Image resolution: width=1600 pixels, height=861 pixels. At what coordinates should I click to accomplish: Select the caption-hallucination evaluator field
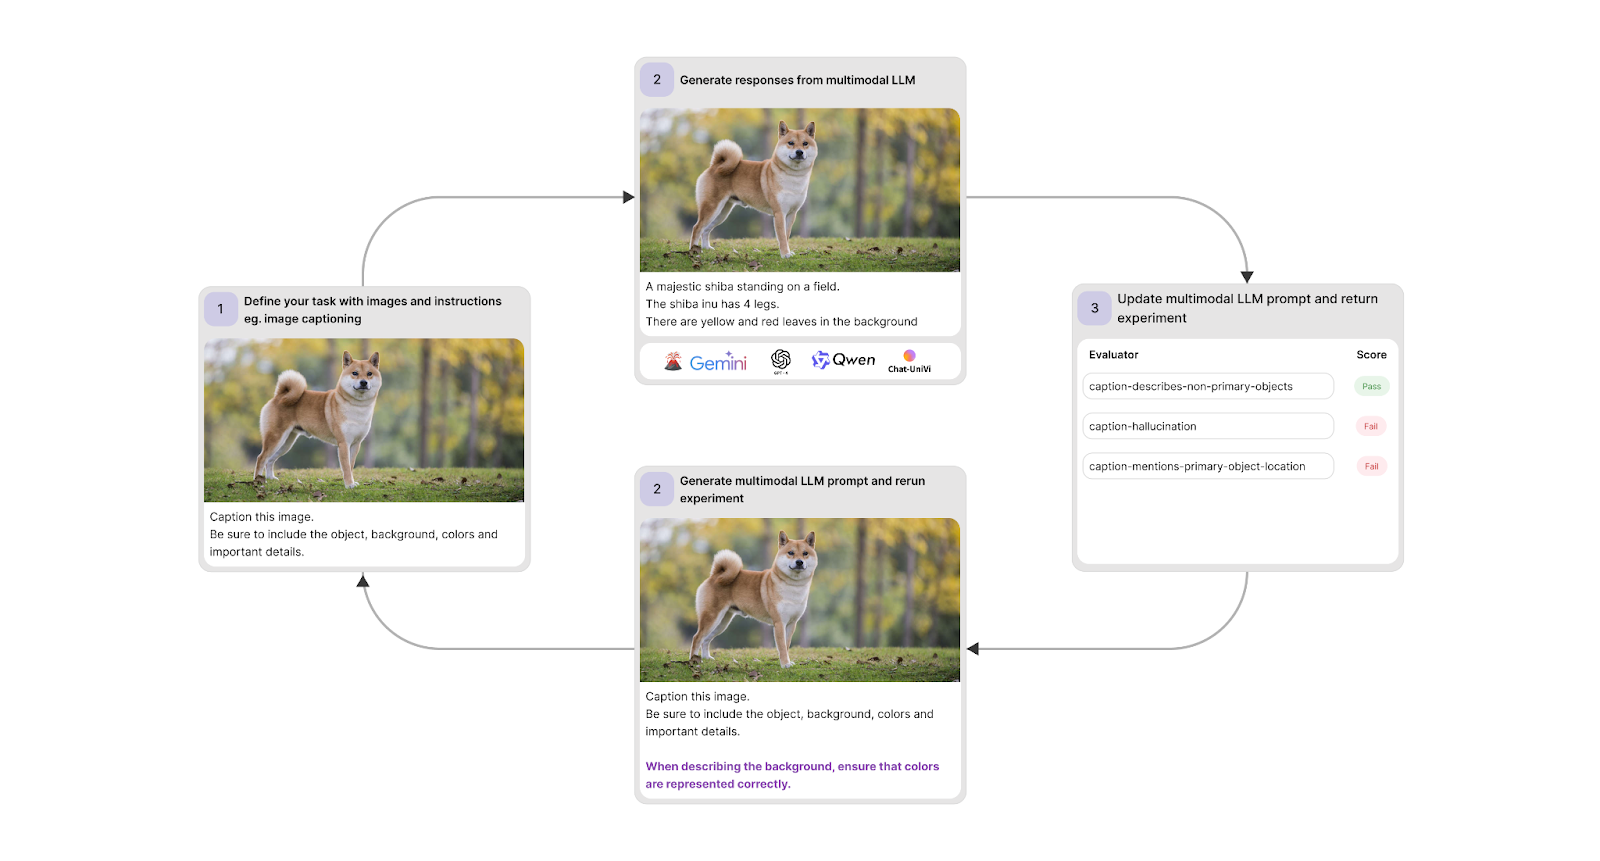[x=1207, y=426]
